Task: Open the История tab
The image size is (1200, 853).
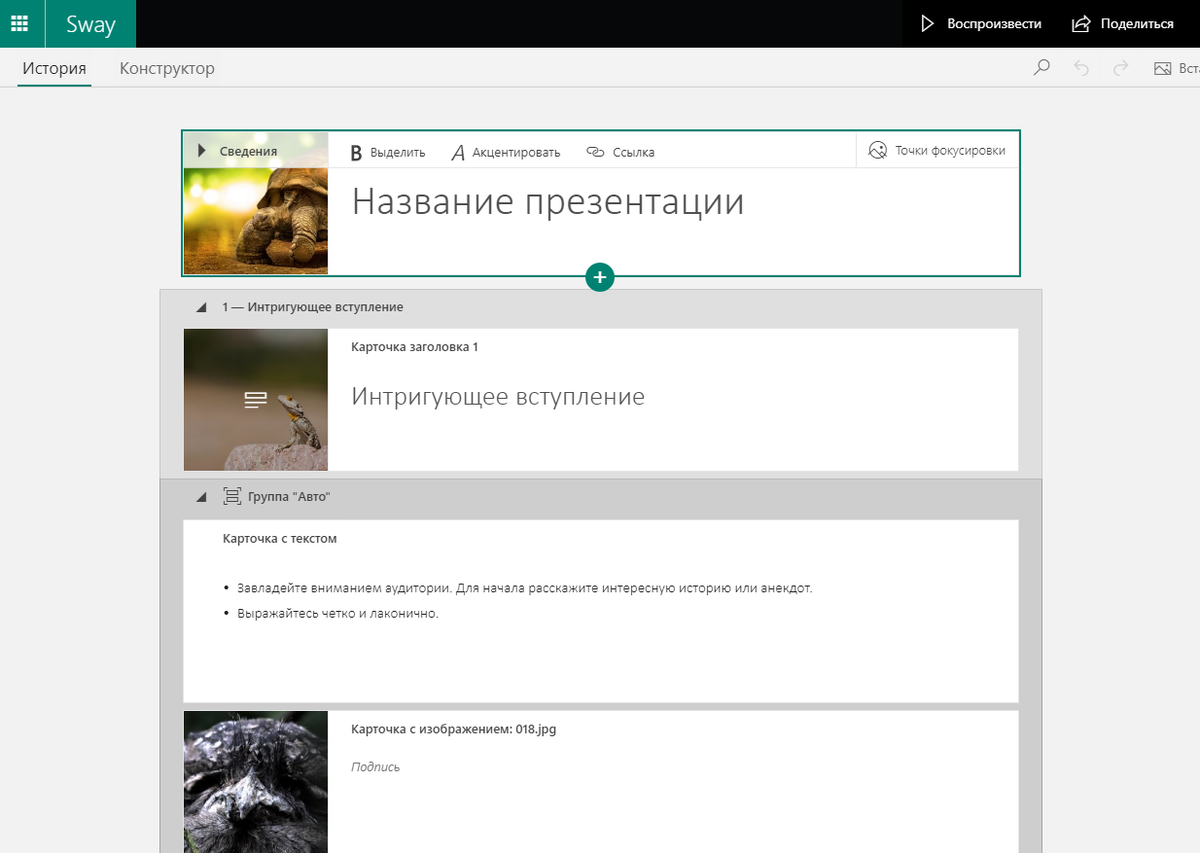Action: pyautogui.click(x=55, y=68)
